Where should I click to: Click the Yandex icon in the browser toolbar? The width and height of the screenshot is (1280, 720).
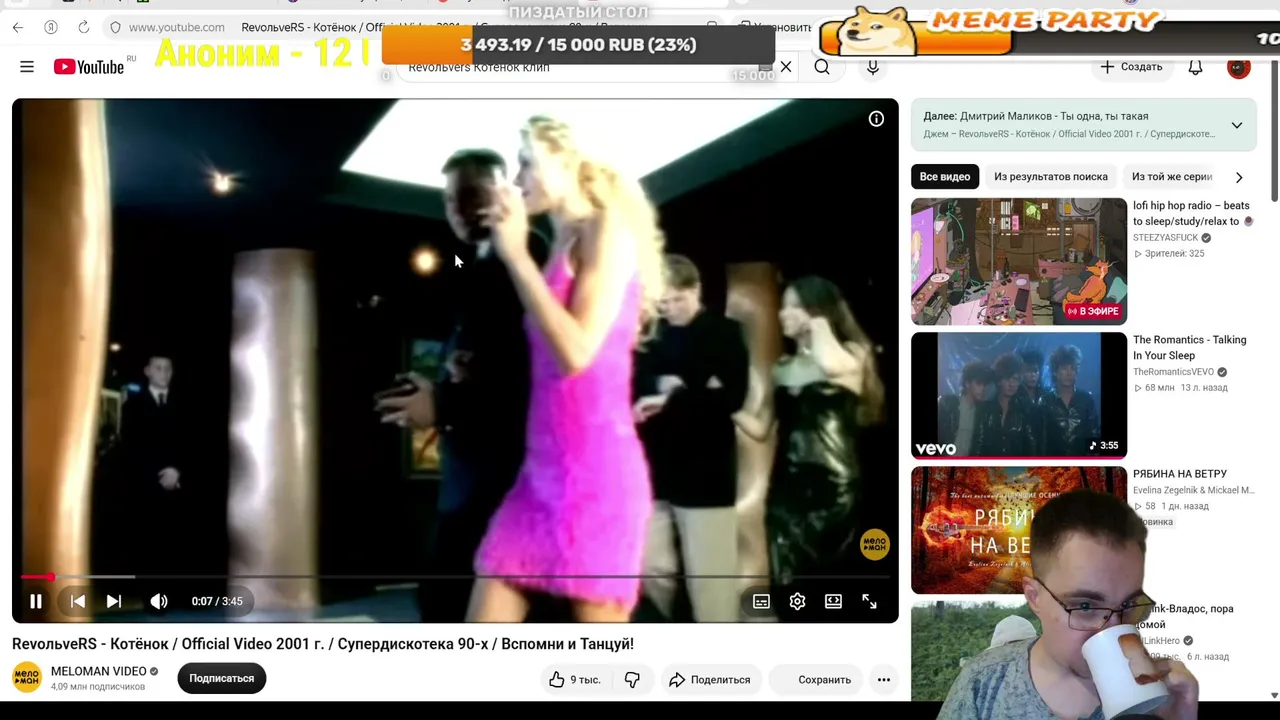(x=51, y=27)
